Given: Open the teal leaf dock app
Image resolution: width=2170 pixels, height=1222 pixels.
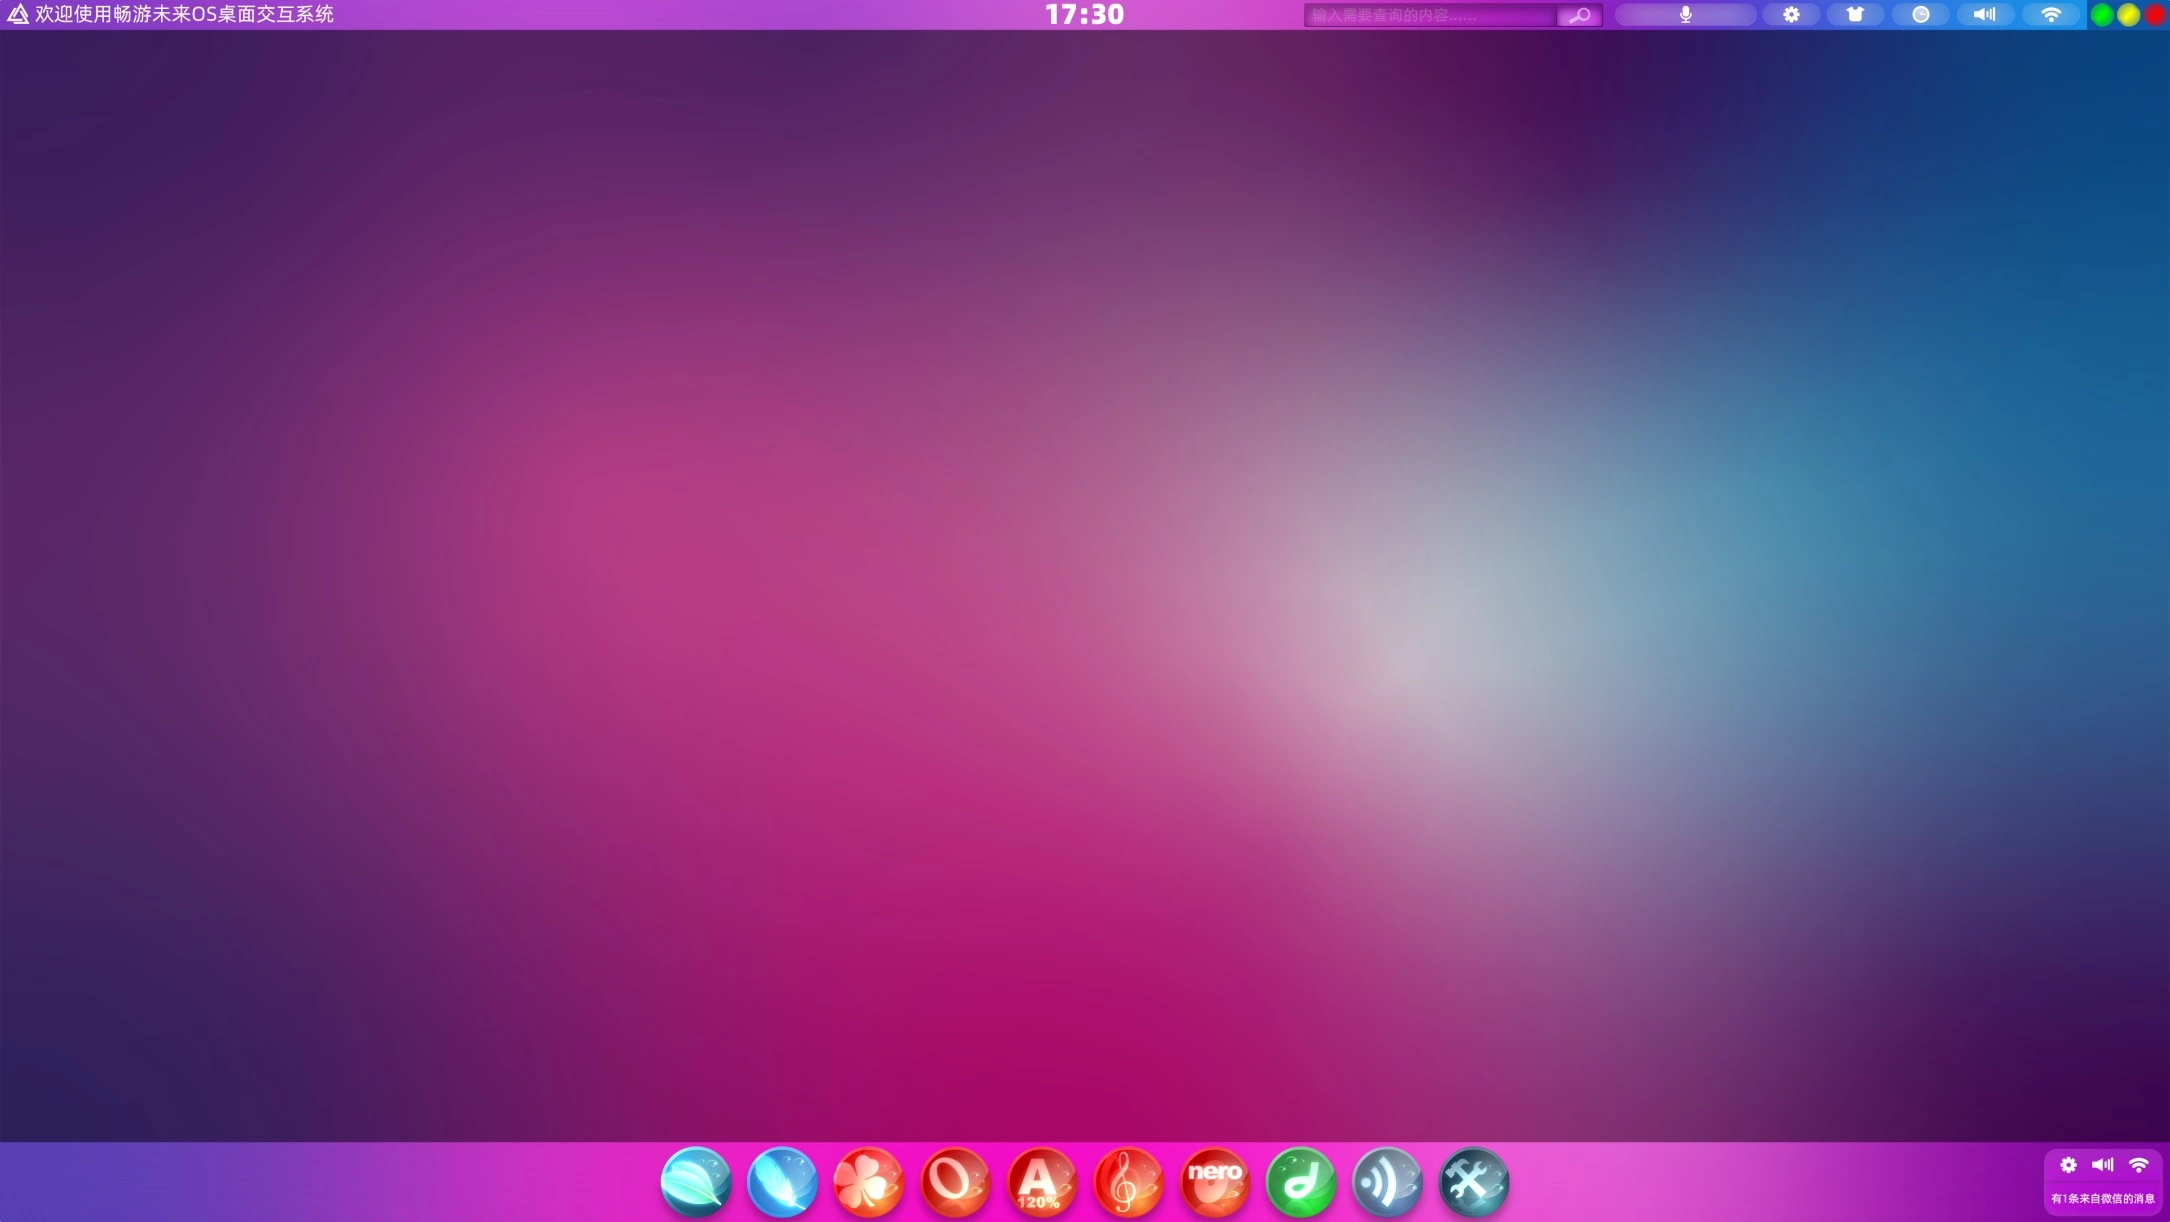Looking at the screenshot, I should [696, 1182].
